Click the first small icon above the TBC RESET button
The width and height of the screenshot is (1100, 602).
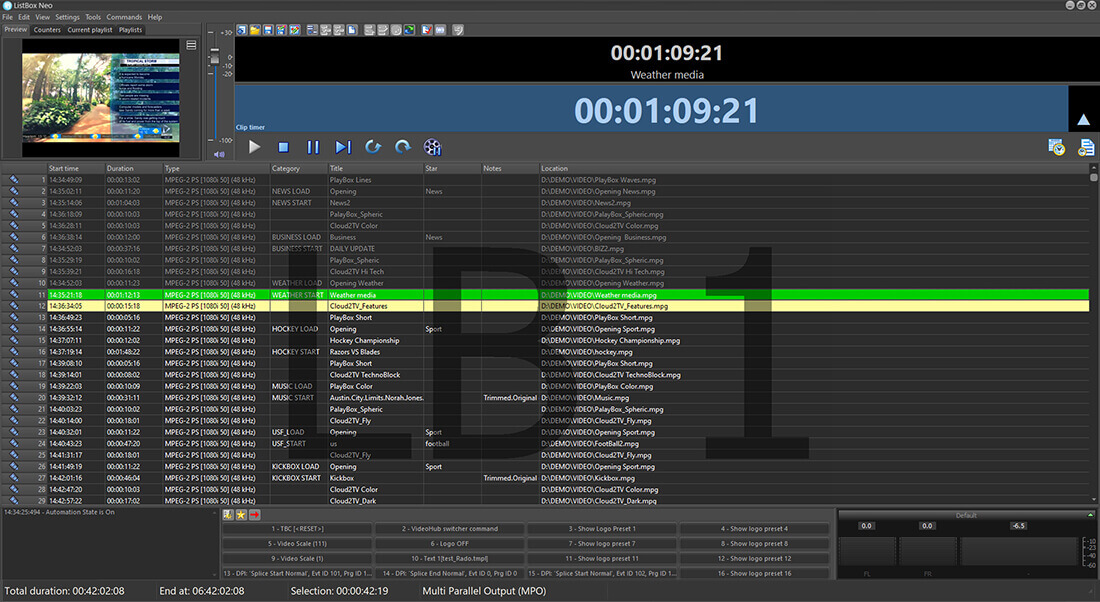pyautogui.click(x=228, y=515)
